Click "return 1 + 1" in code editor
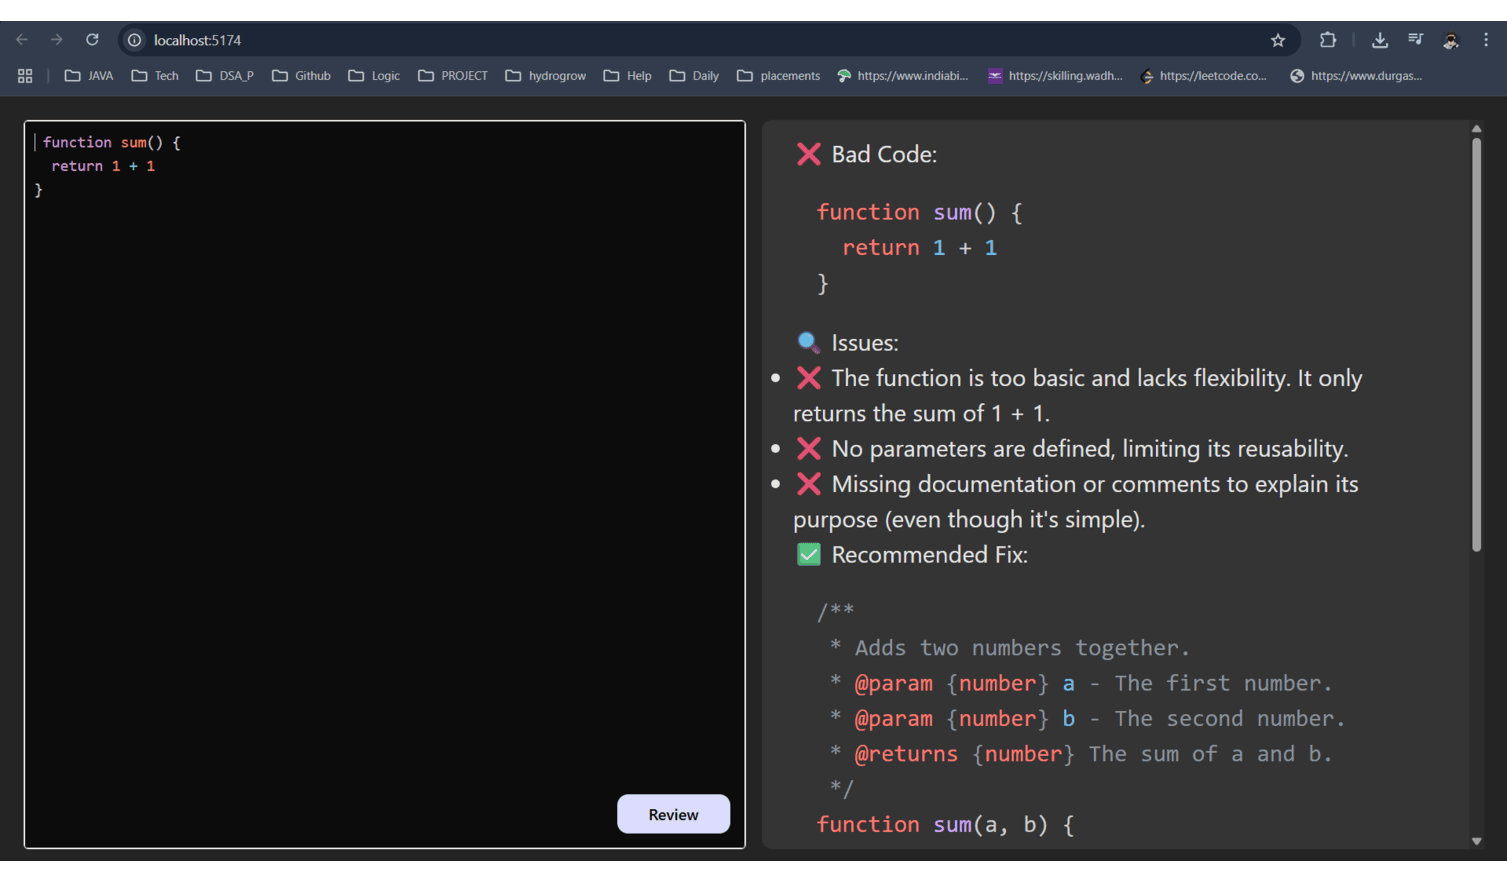This screenshot has height=882, width=1507. (x=103, y=167)
